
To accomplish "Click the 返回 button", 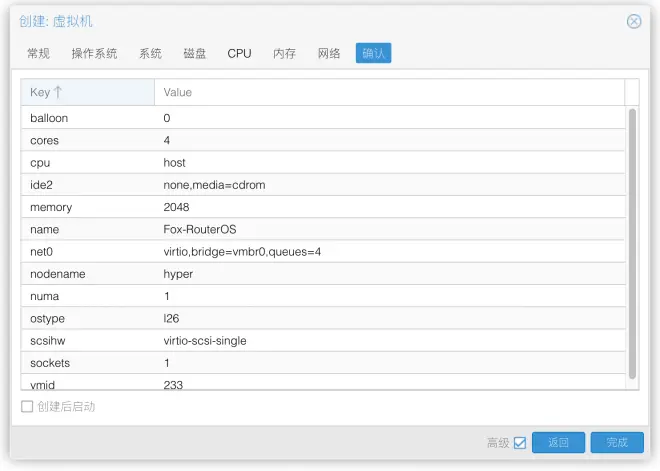I will pyautogui.click(x=558, y=442).
